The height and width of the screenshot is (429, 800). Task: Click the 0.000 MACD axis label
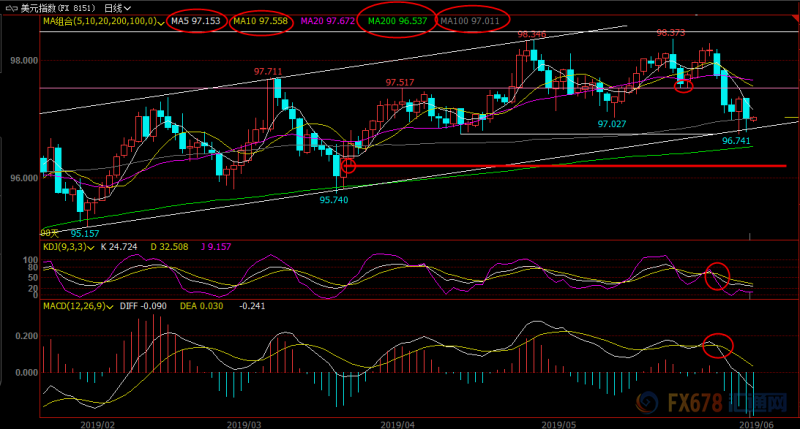[x=27, y=373]
